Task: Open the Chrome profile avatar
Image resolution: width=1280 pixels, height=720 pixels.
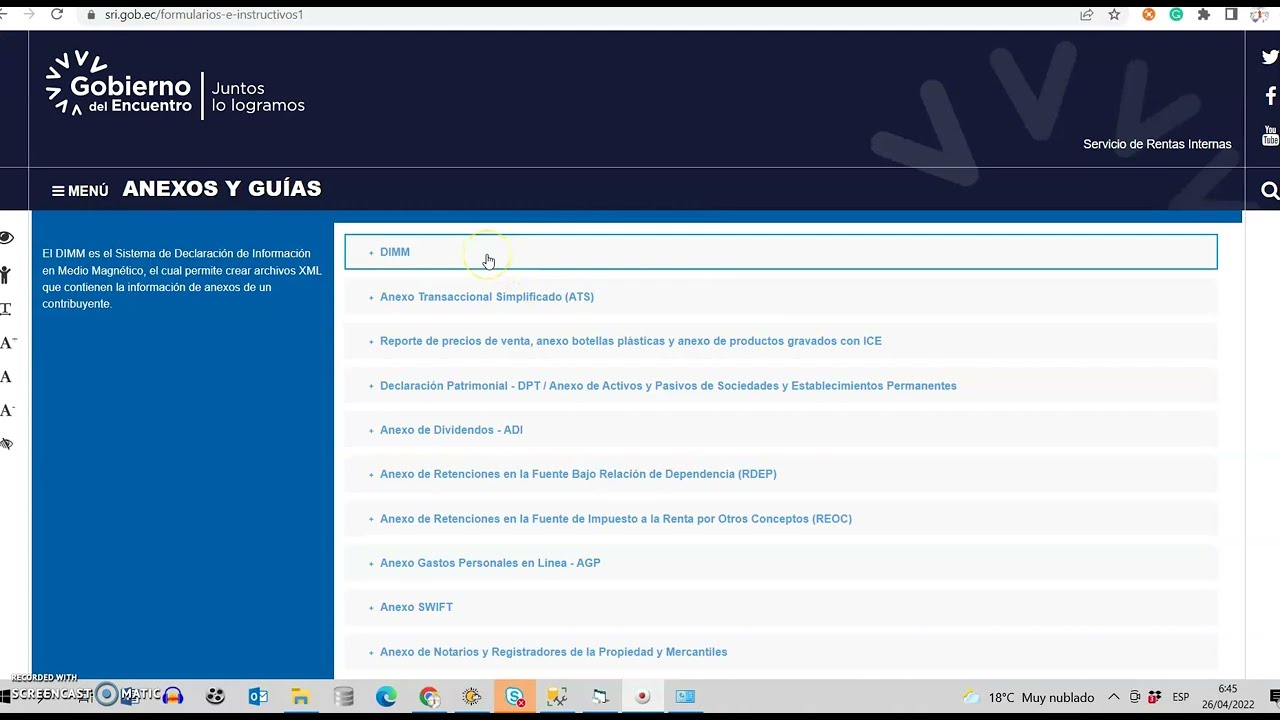Action: (x=1259, y=15)
